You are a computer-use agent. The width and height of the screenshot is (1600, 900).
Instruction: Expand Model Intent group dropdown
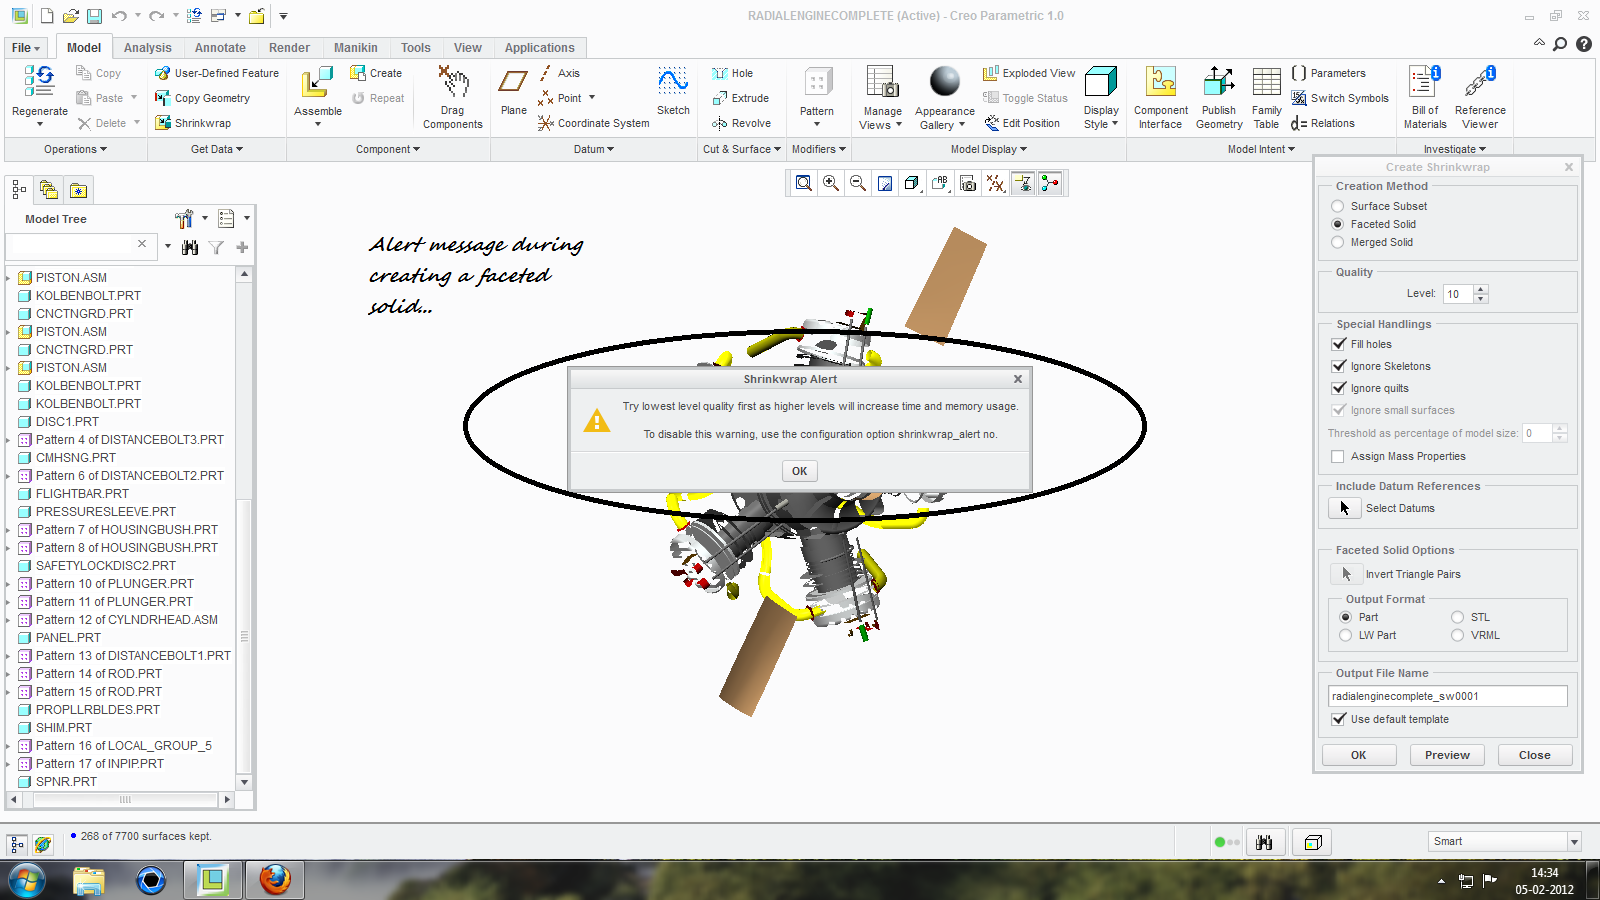click(x=1261, y=149)
